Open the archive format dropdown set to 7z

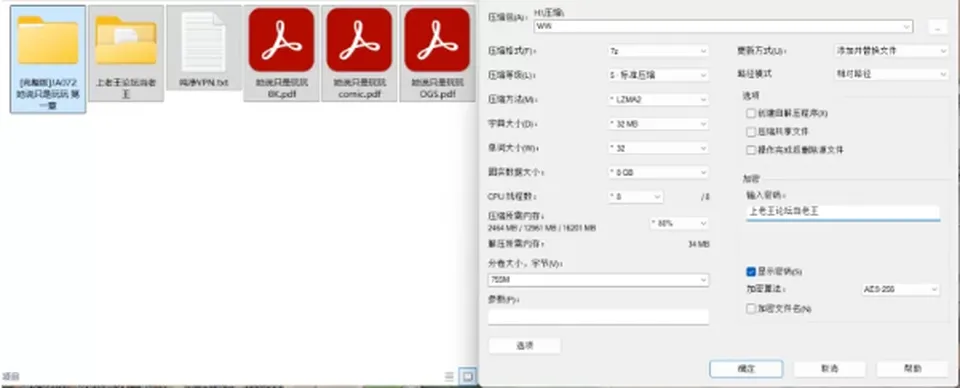[x=658, y=51]
